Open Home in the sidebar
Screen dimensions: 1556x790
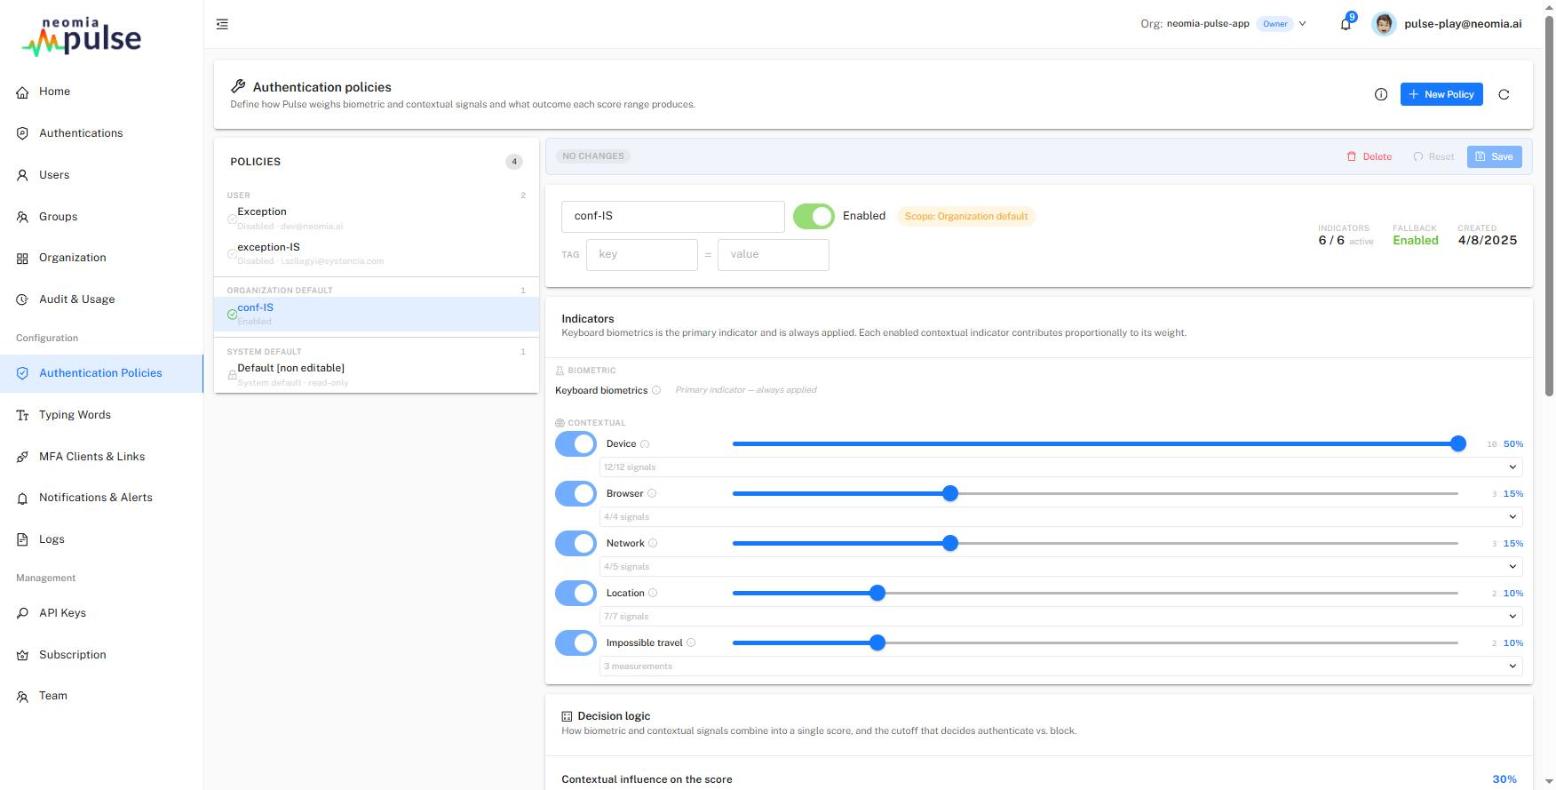[x=101, y=92]
